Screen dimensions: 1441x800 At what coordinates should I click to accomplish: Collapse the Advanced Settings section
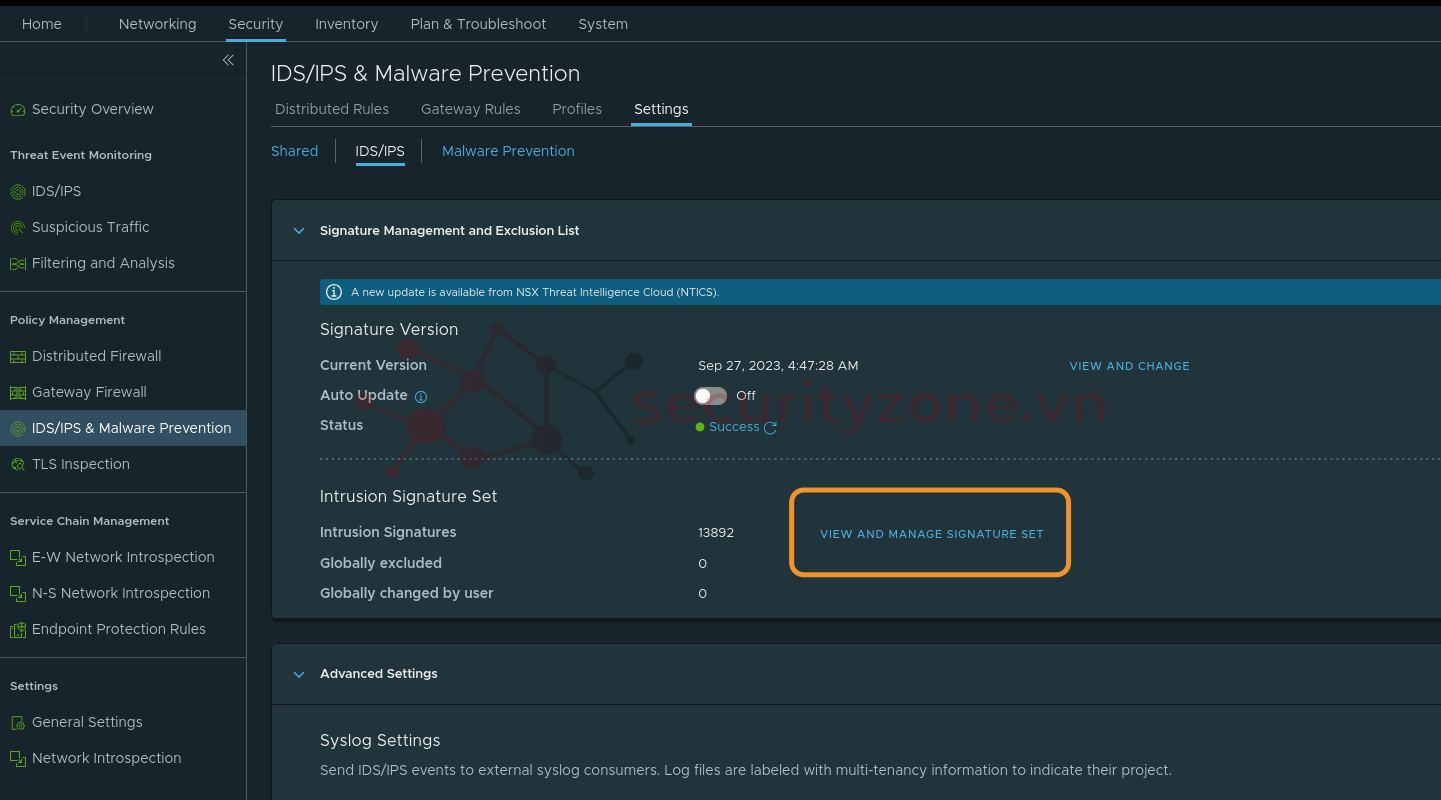coord(298,674)
